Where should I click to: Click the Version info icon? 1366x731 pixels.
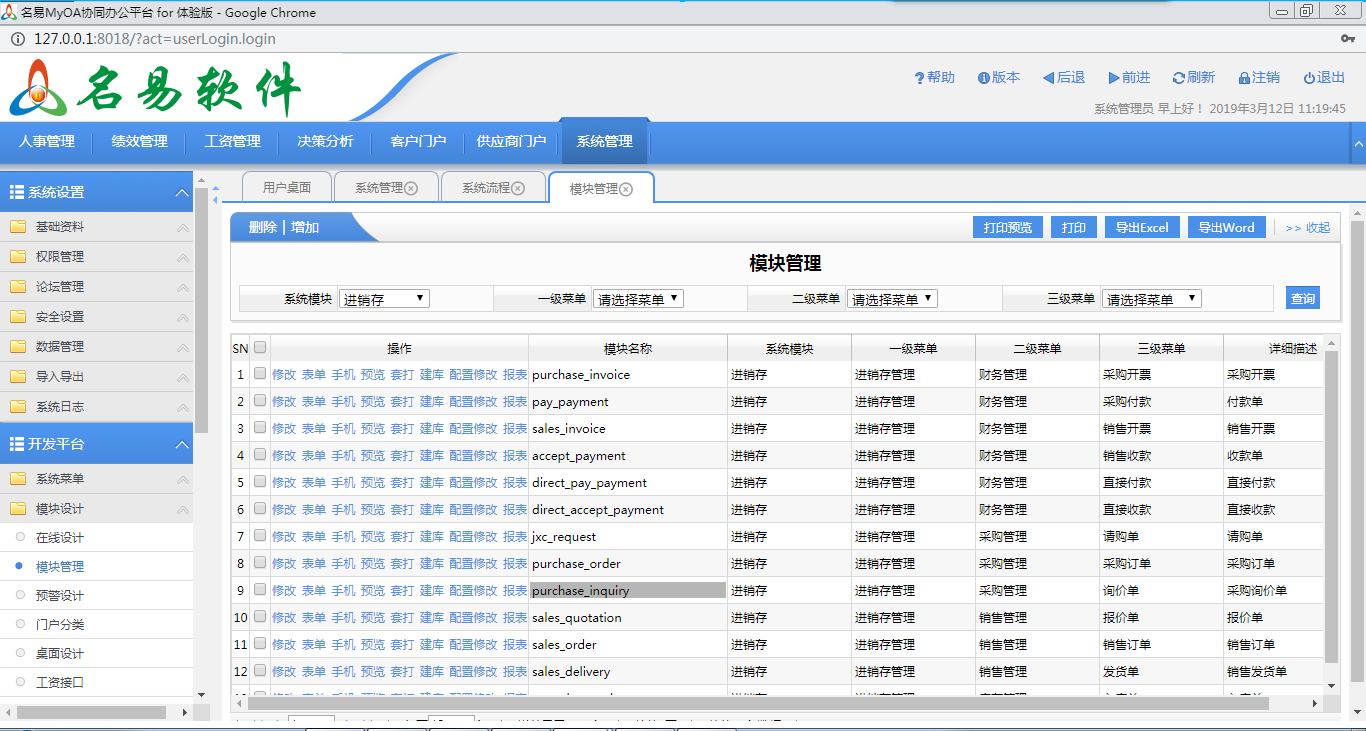tap(983, 78)
